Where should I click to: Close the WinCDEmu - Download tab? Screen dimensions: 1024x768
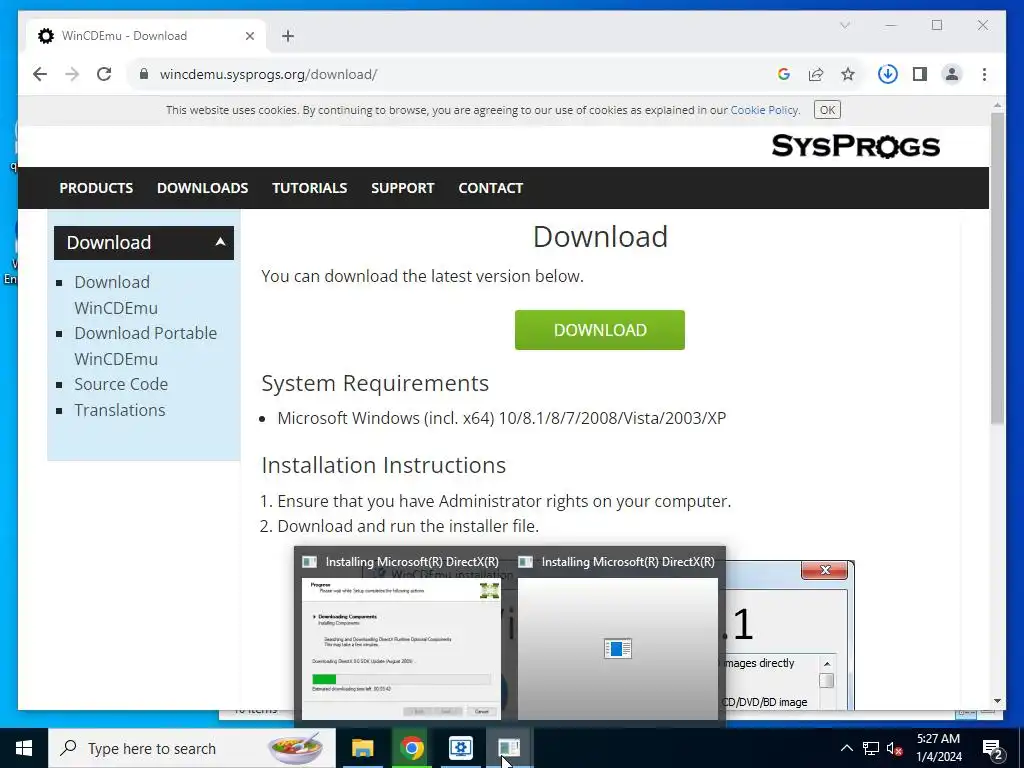pyautogui.click(x=249, y=36)
